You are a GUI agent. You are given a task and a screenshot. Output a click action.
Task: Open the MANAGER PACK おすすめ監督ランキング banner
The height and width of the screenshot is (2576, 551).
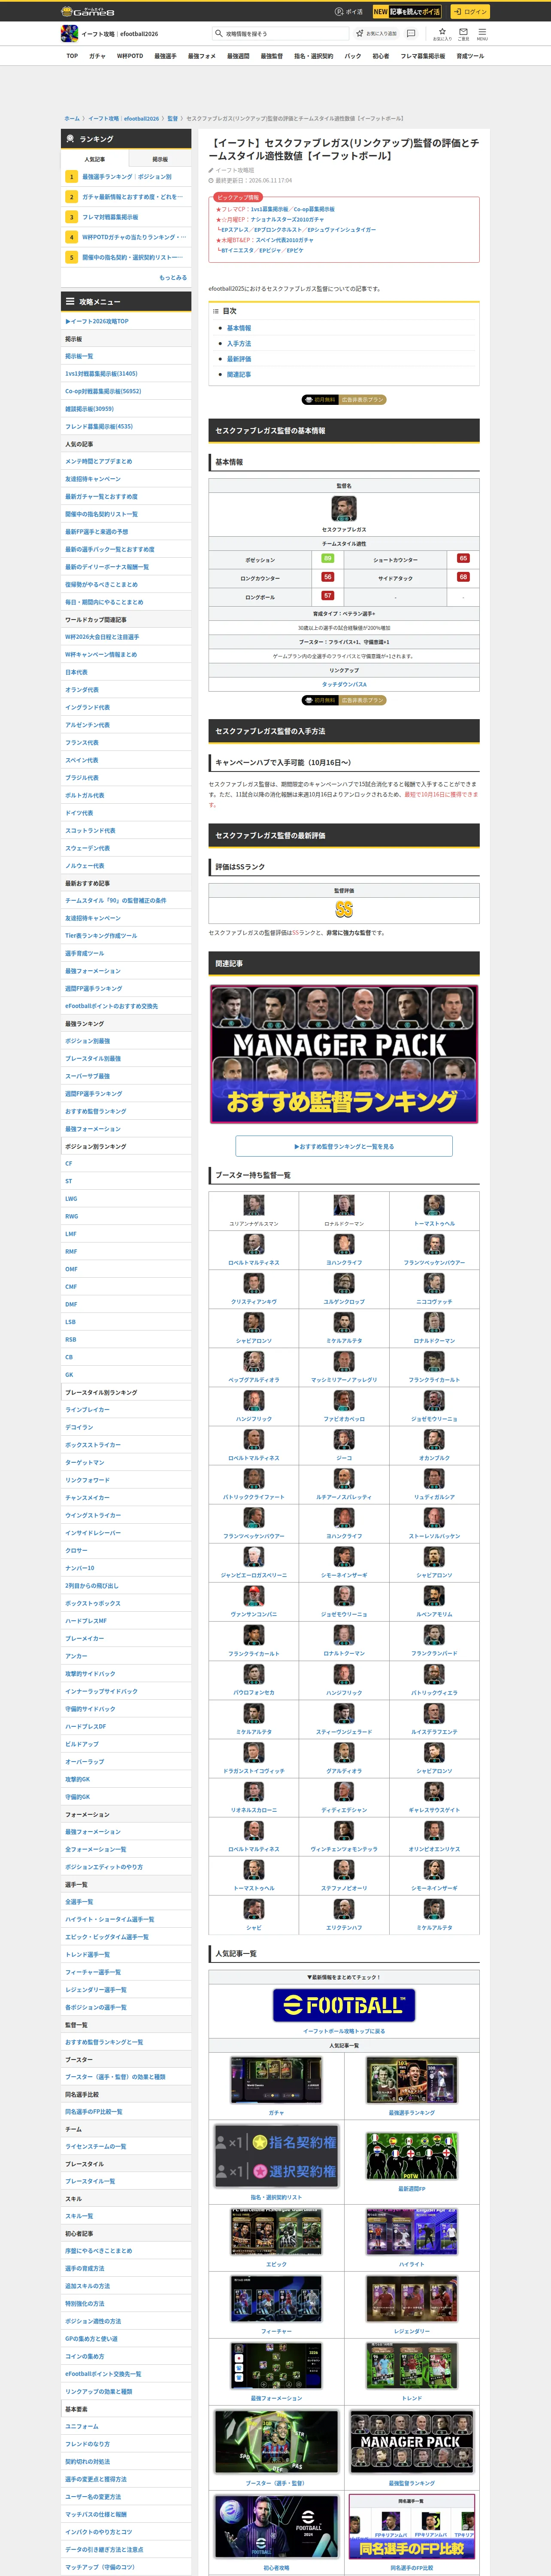coord(344,1054)
